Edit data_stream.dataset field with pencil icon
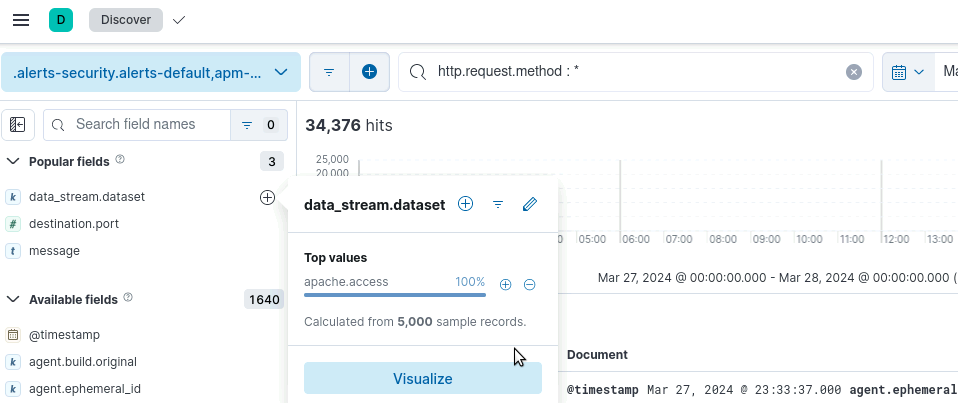The height and width of the screenshot is (403, 958). point(530,204)
